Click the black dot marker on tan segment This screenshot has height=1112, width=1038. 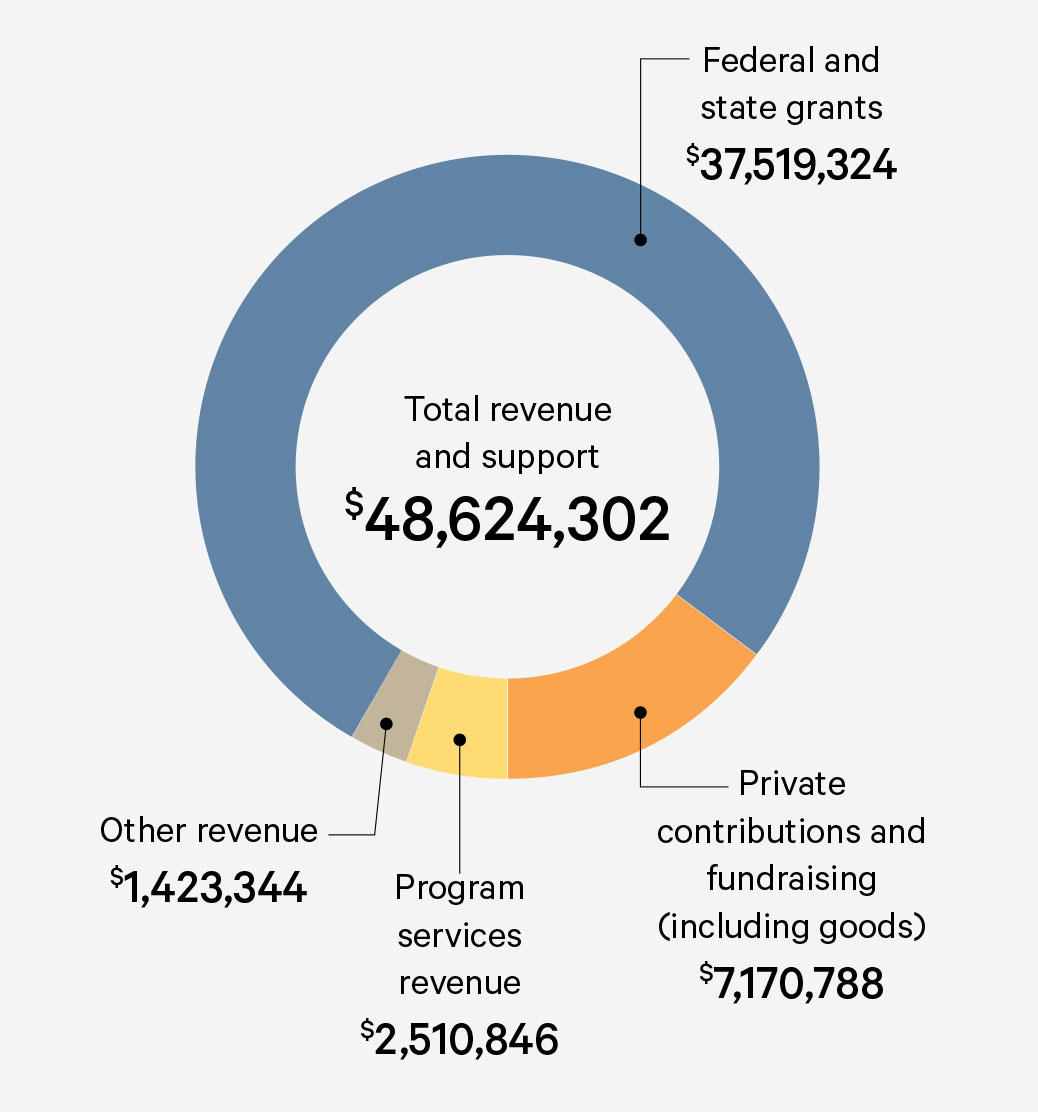coord(387,723)
